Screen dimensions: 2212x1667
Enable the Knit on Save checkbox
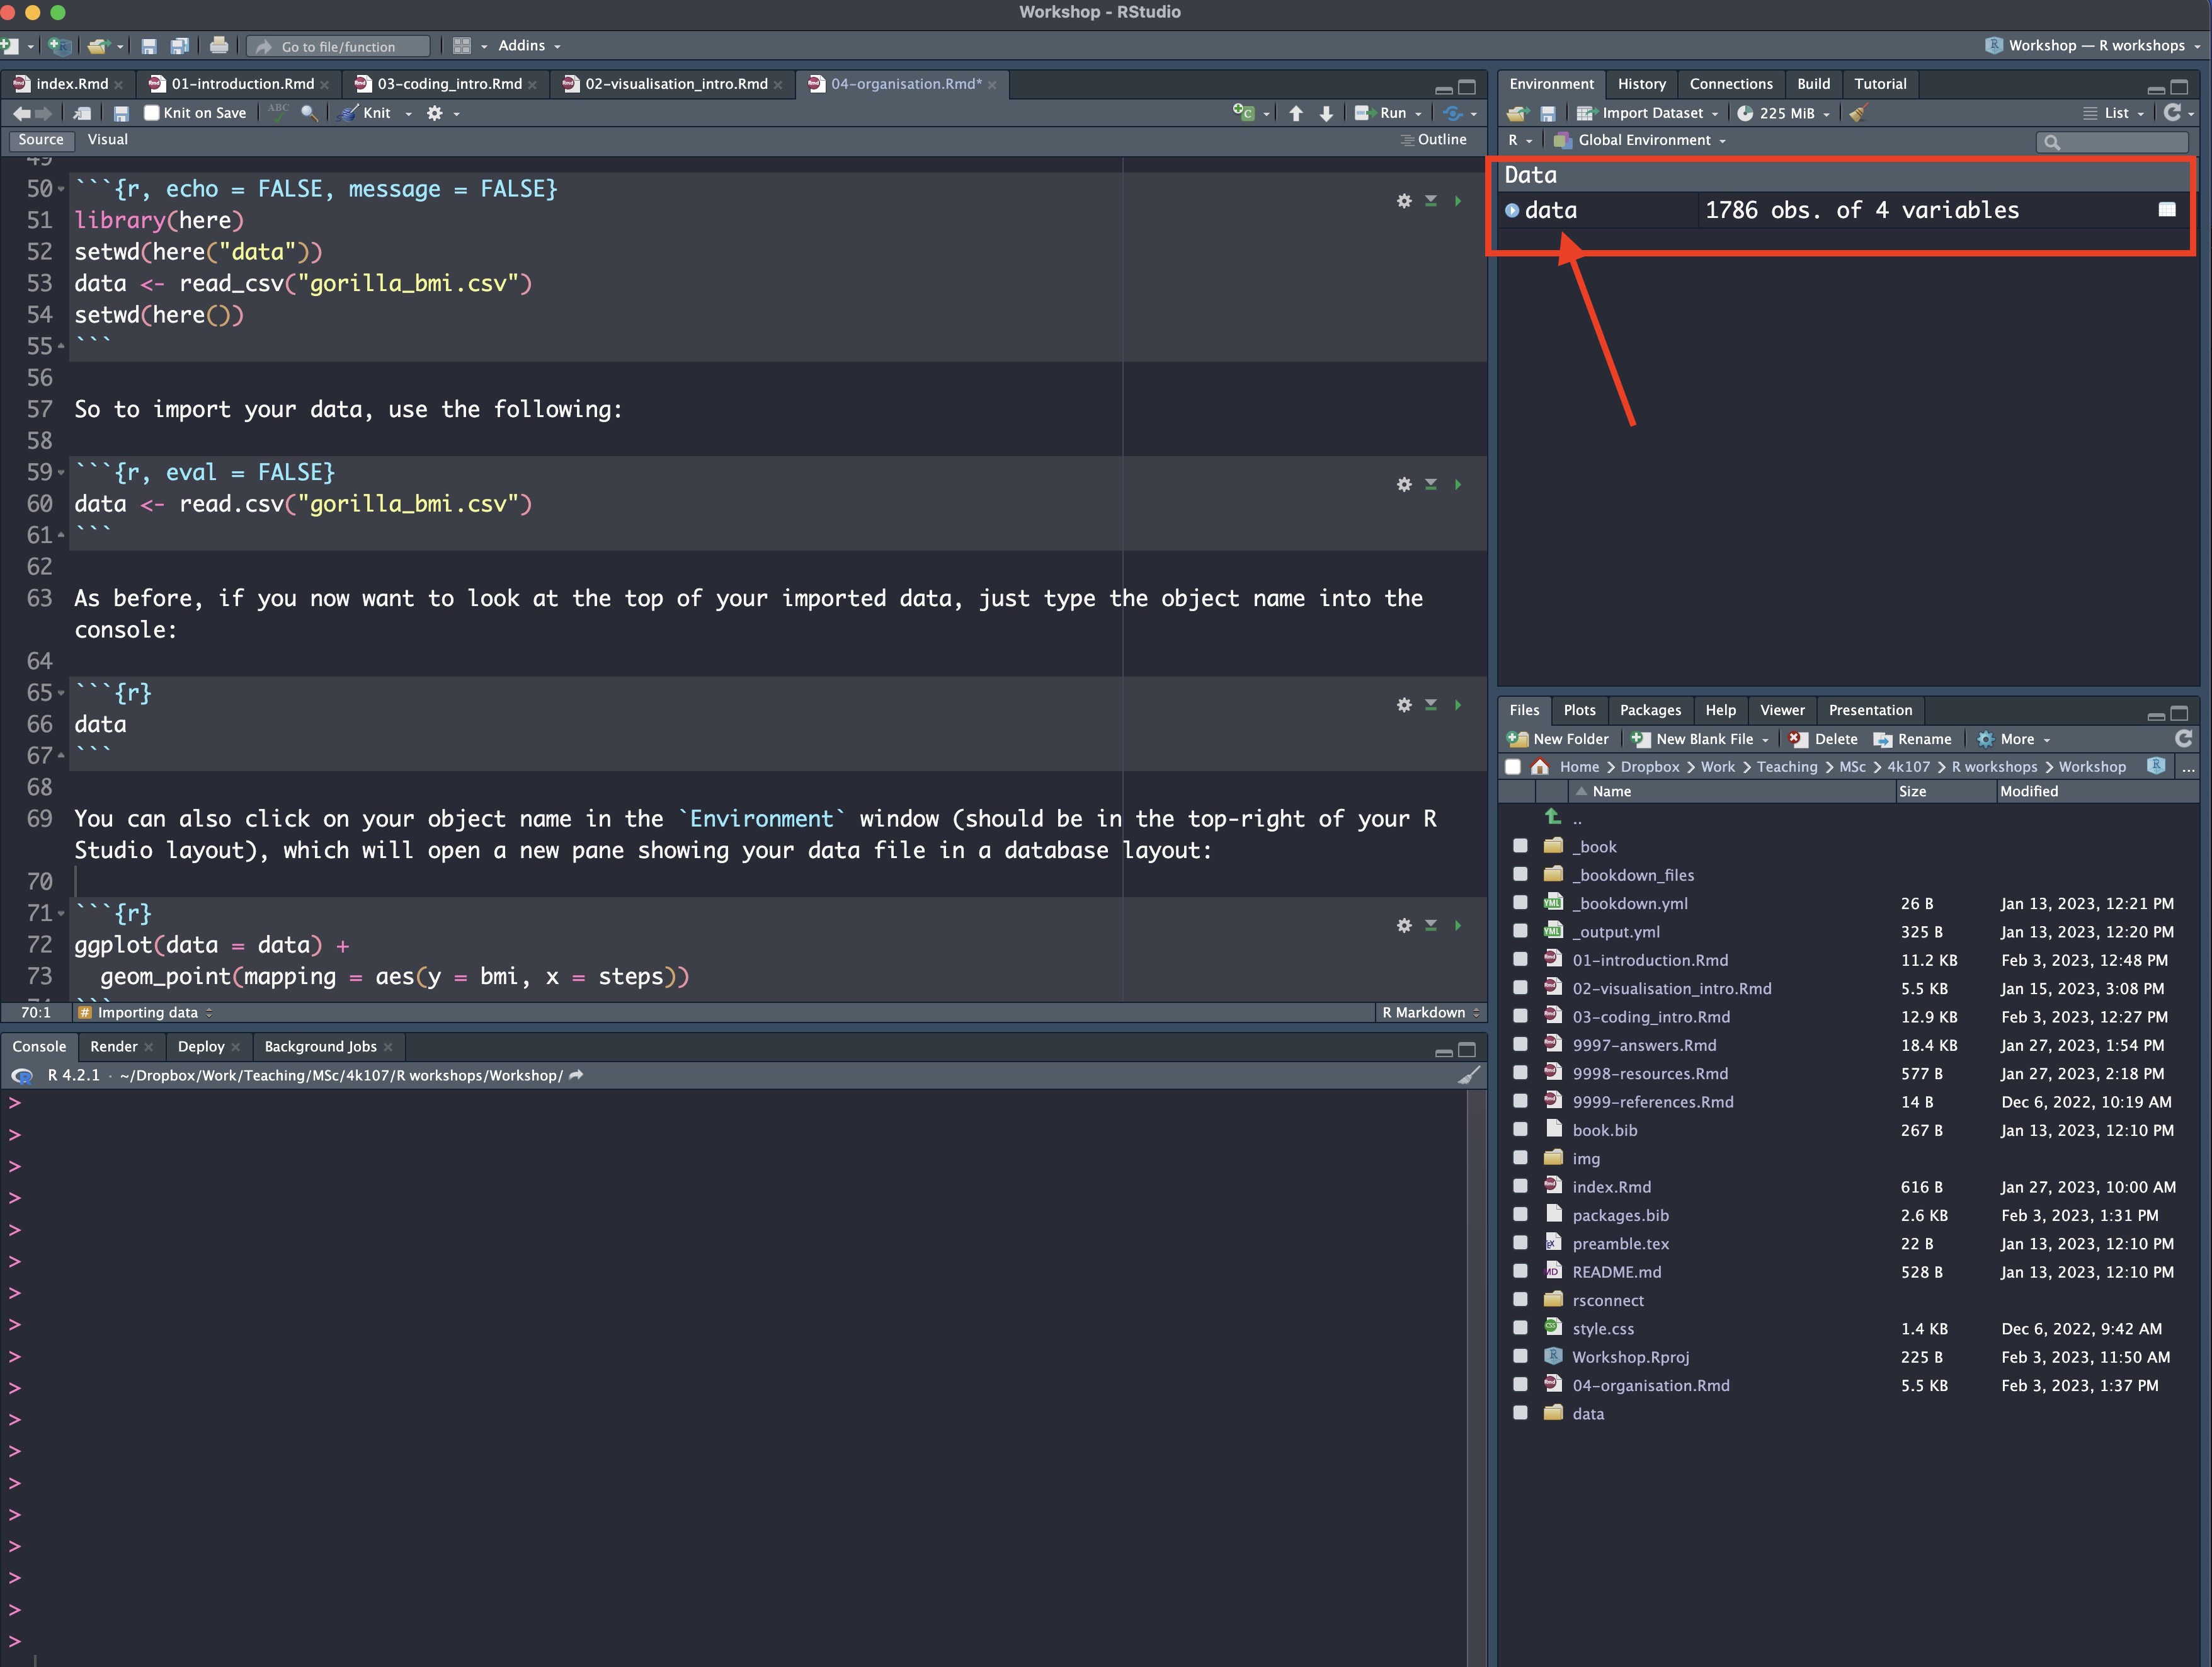point(152,113)
